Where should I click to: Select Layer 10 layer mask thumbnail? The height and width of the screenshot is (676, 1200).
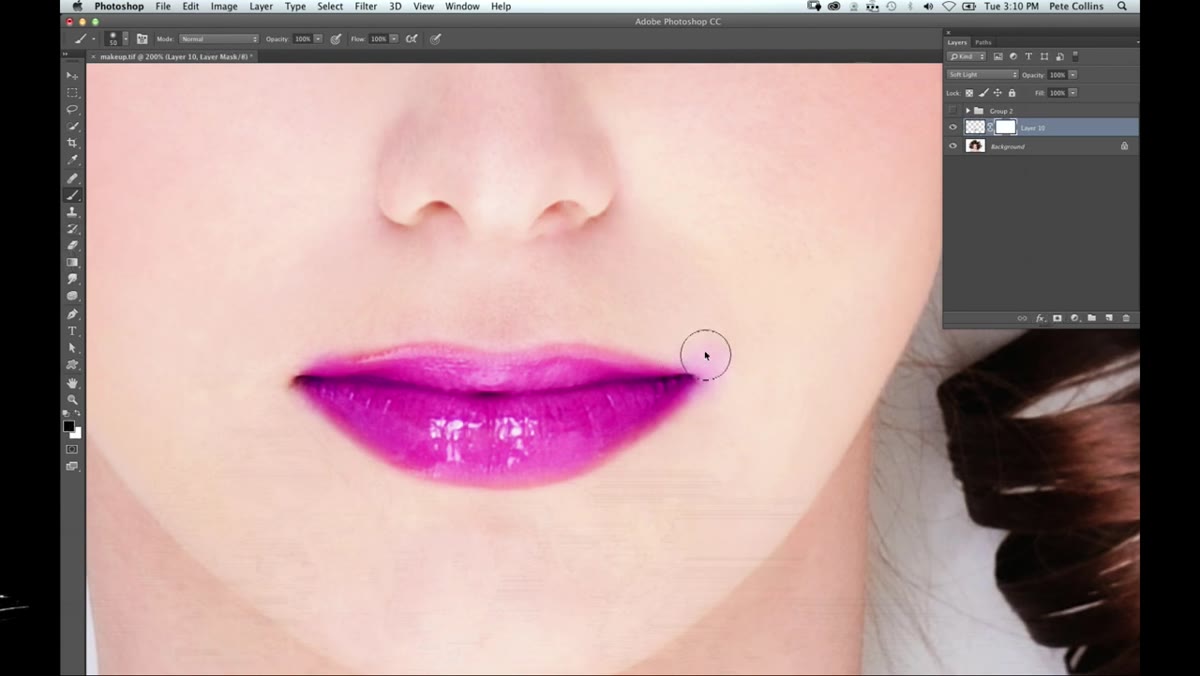[x=1005, y=127]
